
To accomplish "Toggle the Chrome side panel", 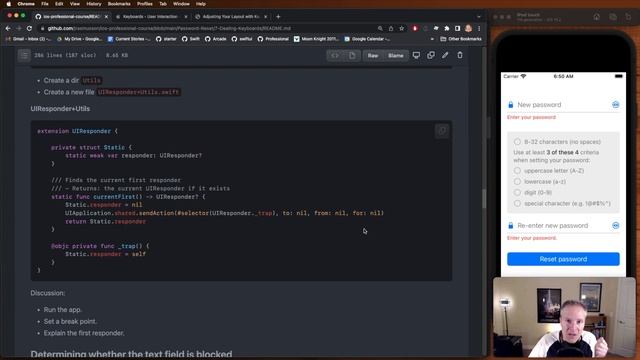I will (x=458, y=28).
